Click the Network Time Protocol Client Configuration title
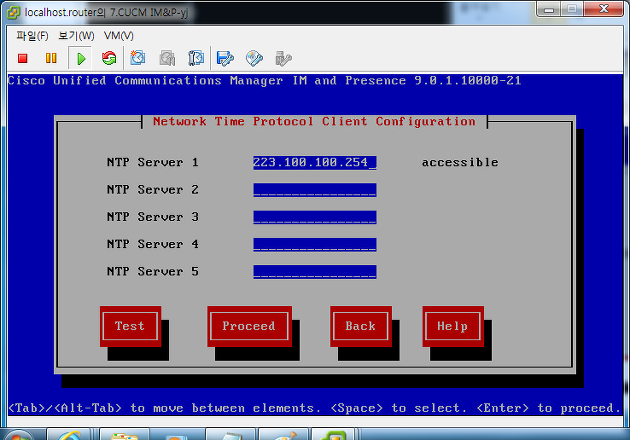This screenshot has width=630, height=440. coord(314,121)
